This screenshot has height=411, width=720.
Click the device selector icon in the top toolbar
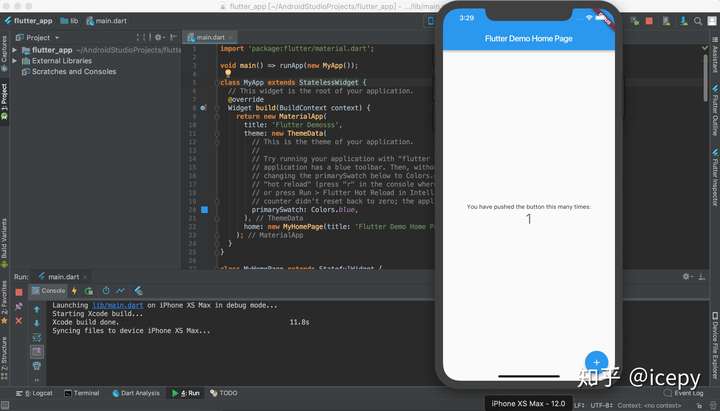[x=430, y=21]
